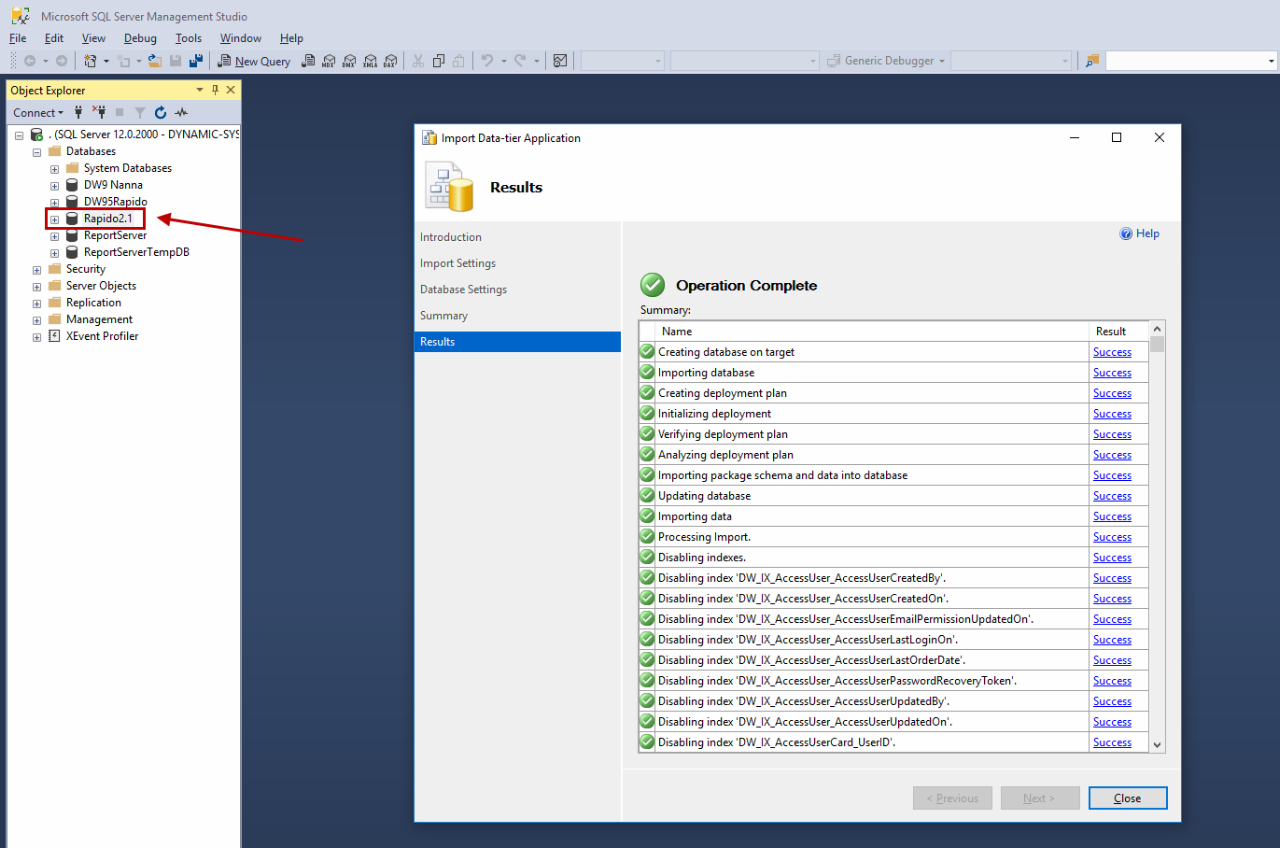Click the New Query toolbar button

(254, 61)
